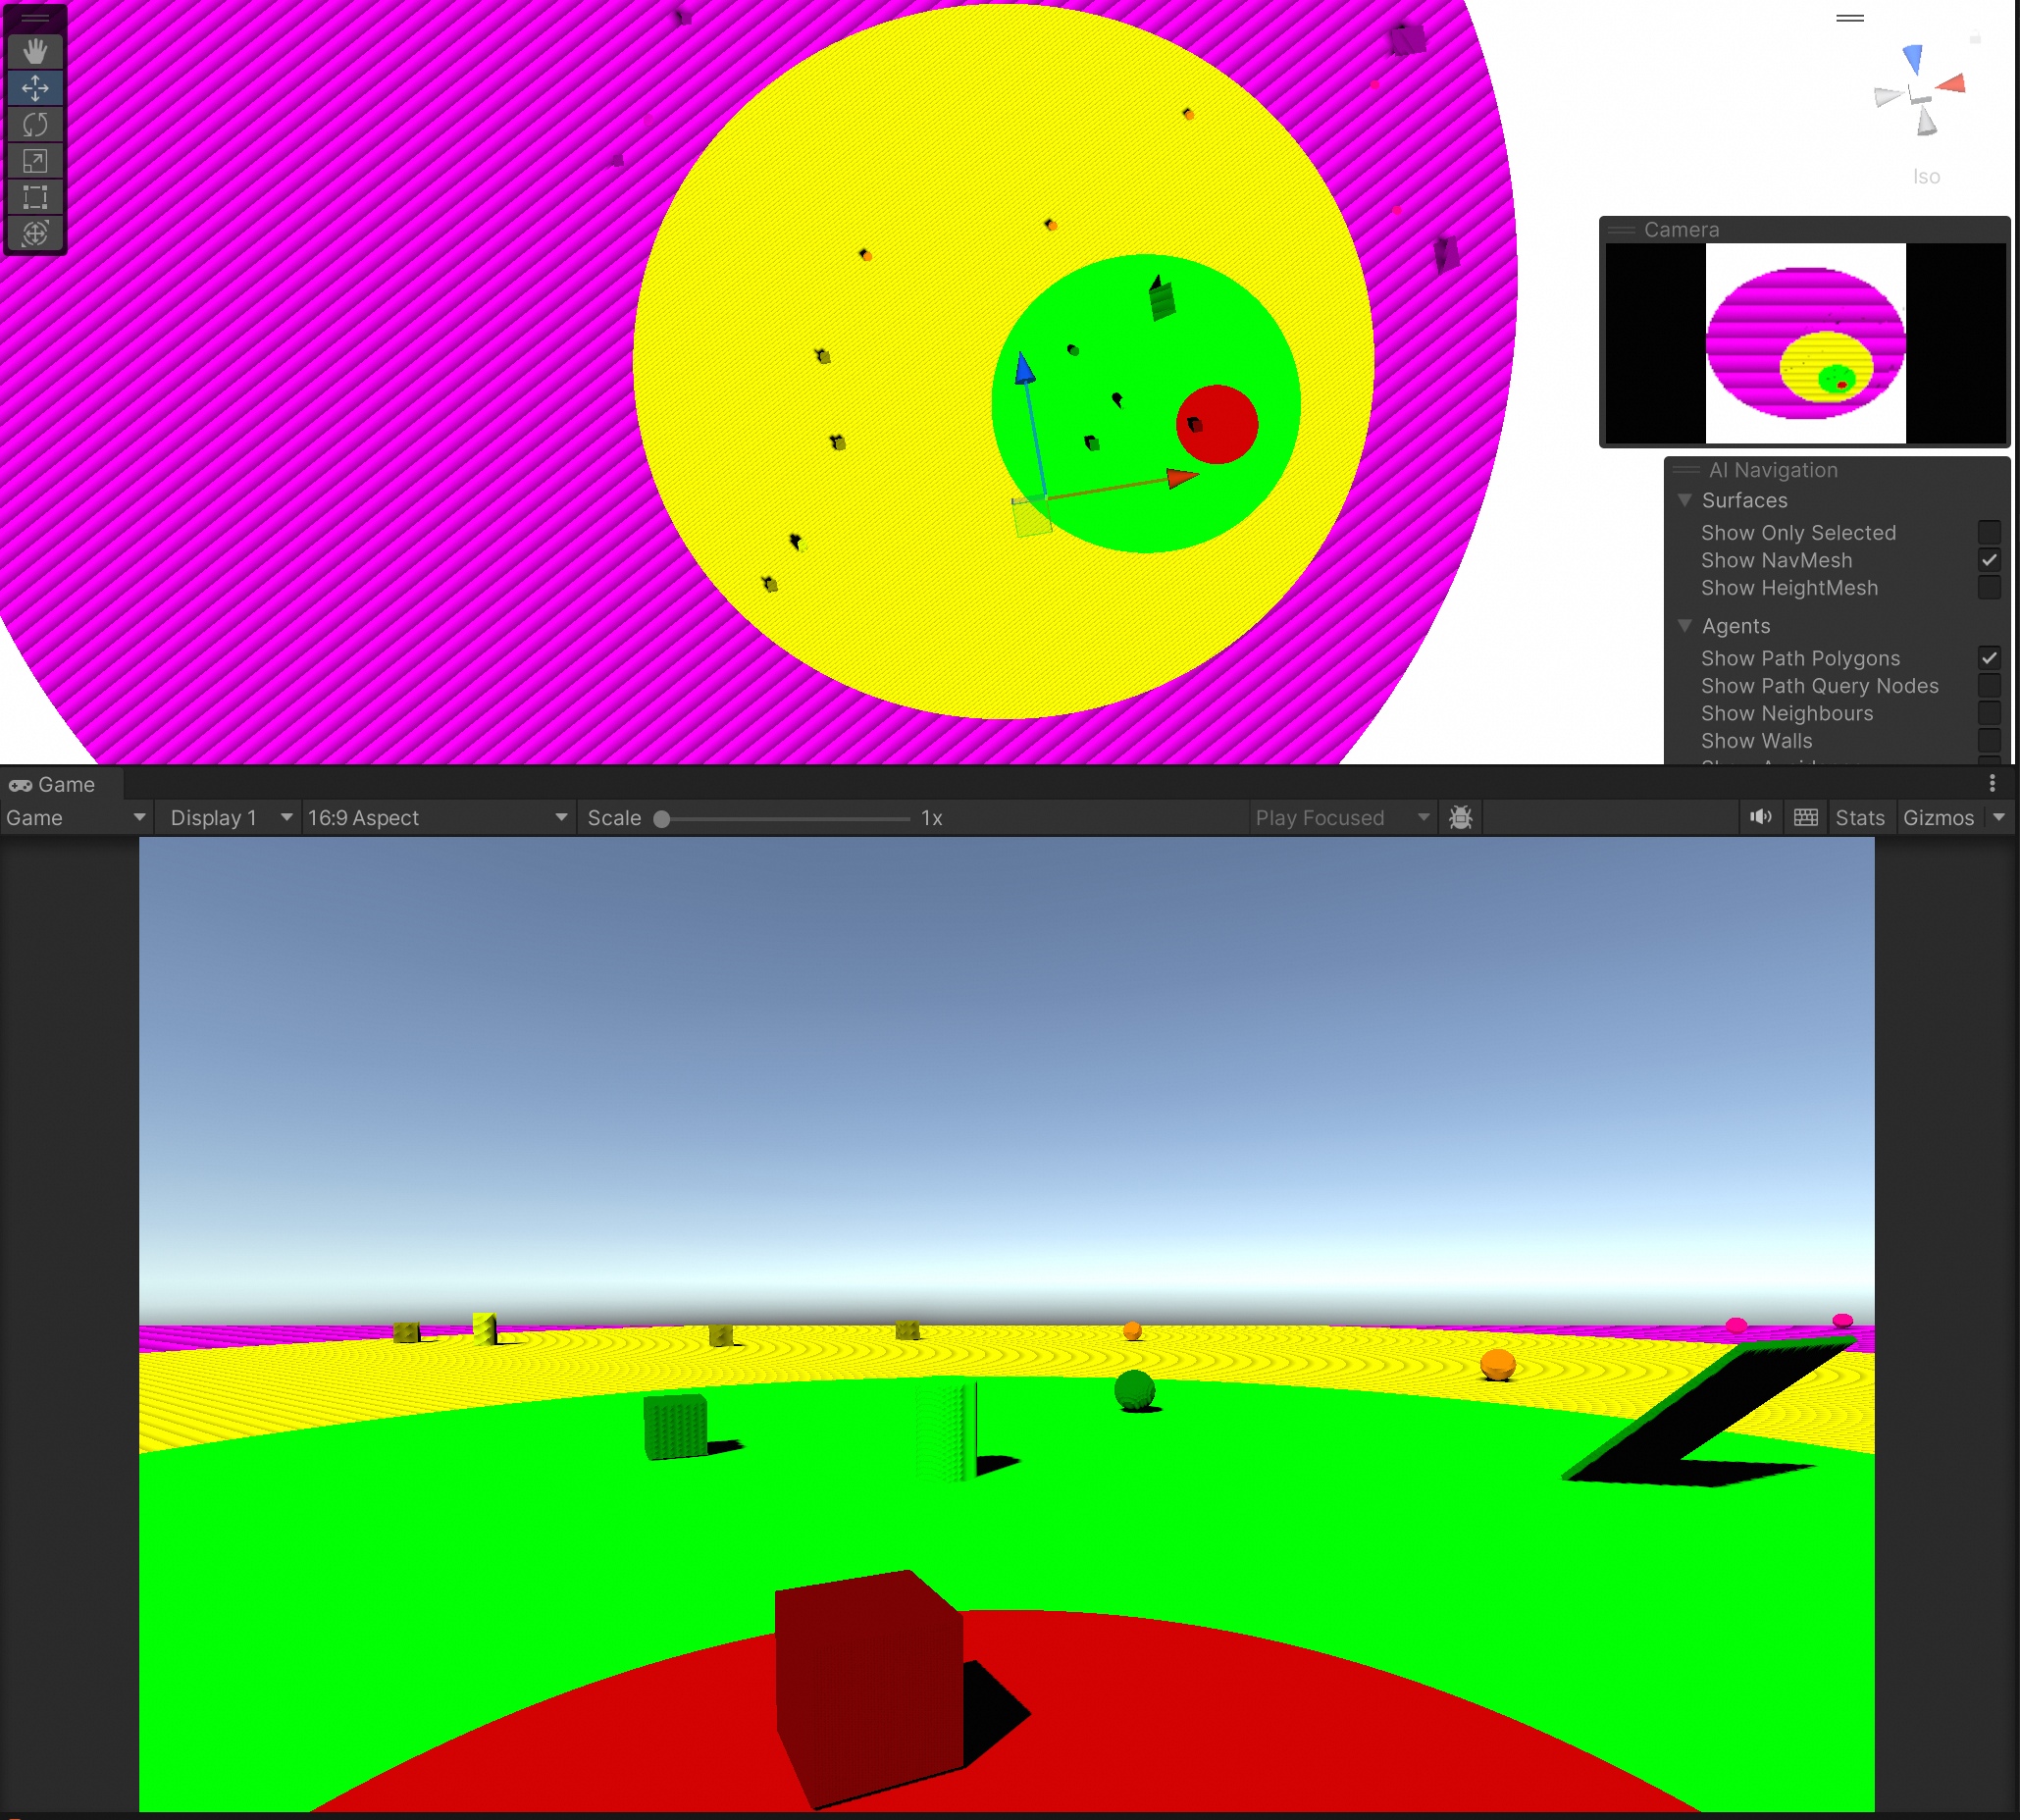Select the Hand view tool
The width and height of the screenshot is (2020, 1820).
[x=35, y=51]
